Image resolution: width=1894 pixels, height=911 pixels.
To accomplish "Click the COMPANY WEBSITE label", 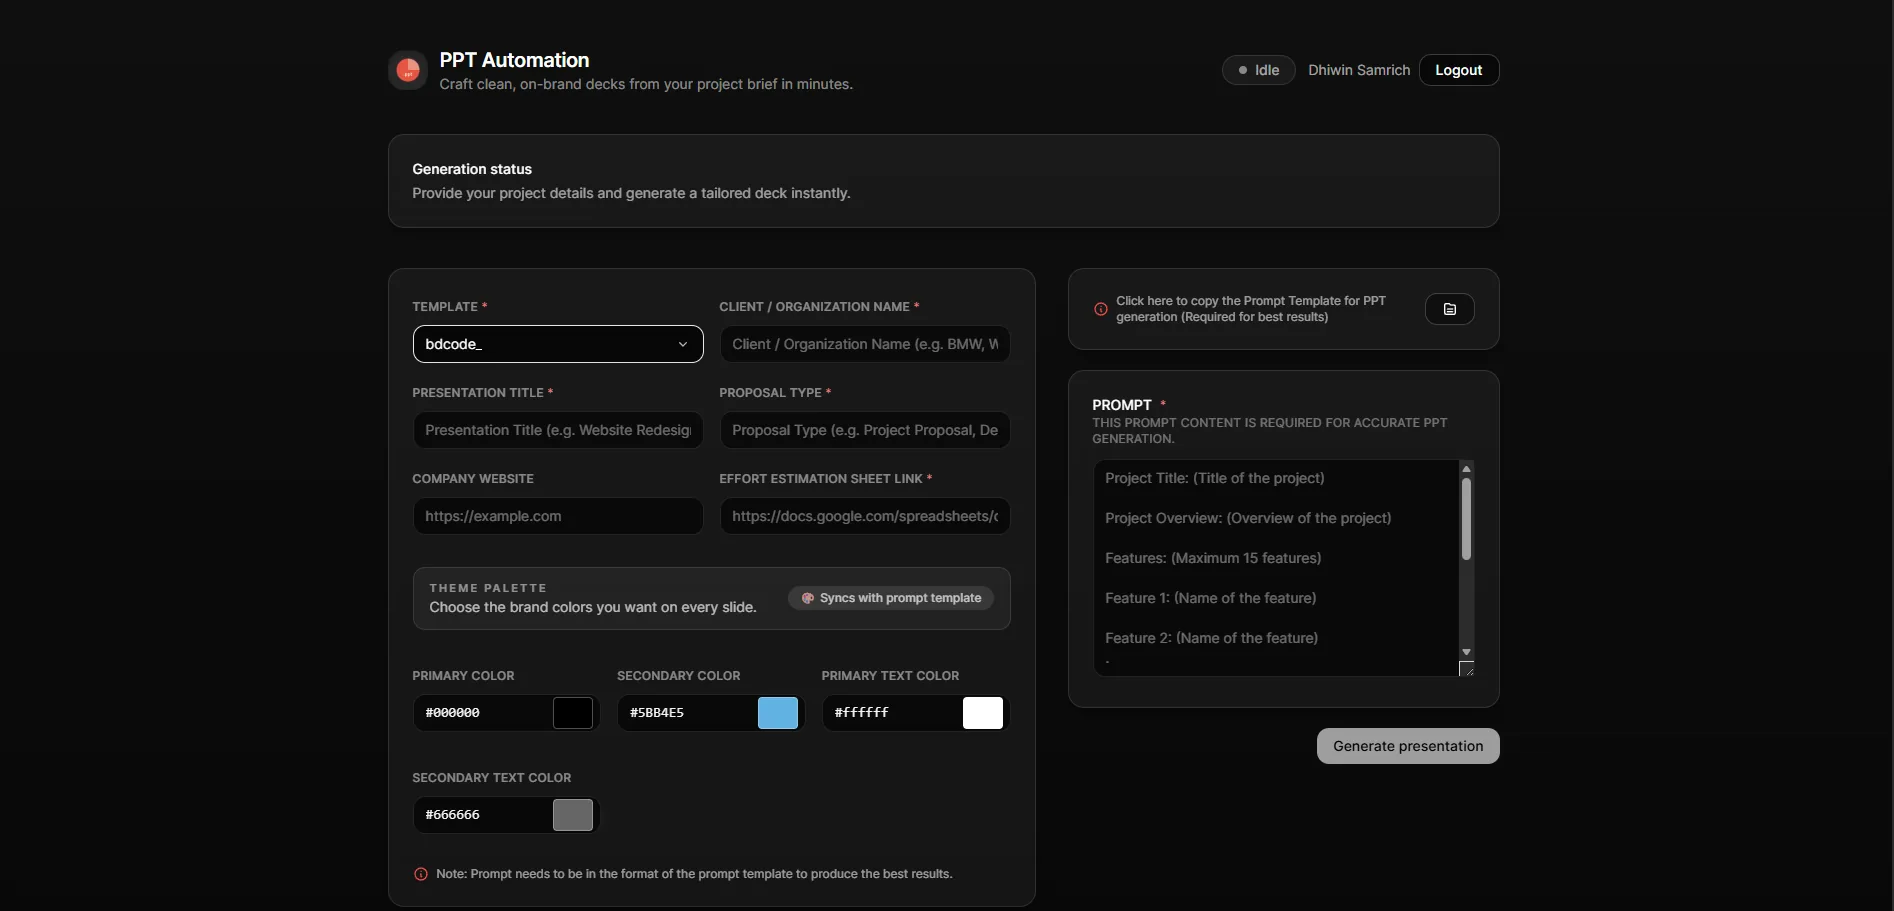I will (x=473, y=479).
